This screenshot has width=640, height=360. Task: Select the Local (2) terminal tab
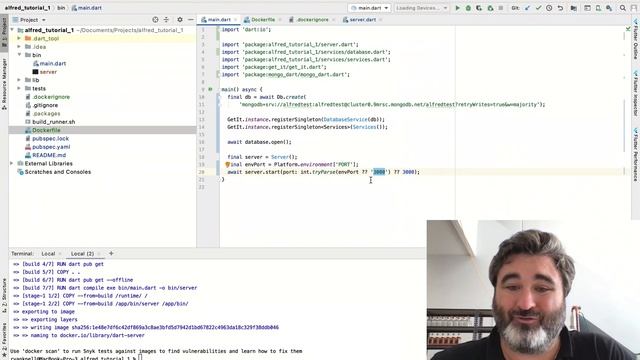pos(82,253)
